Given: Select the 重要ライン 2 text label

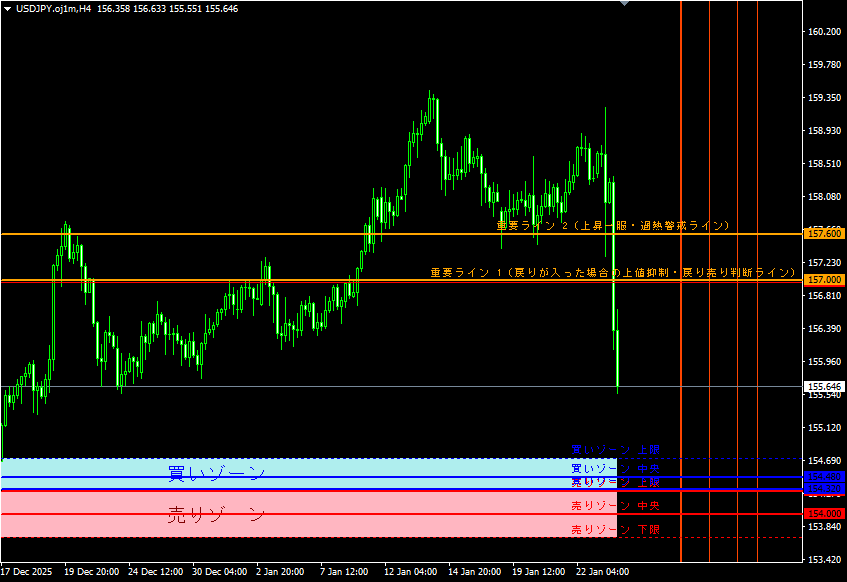Looking at the screenshot, I should [x=613, y=226].
